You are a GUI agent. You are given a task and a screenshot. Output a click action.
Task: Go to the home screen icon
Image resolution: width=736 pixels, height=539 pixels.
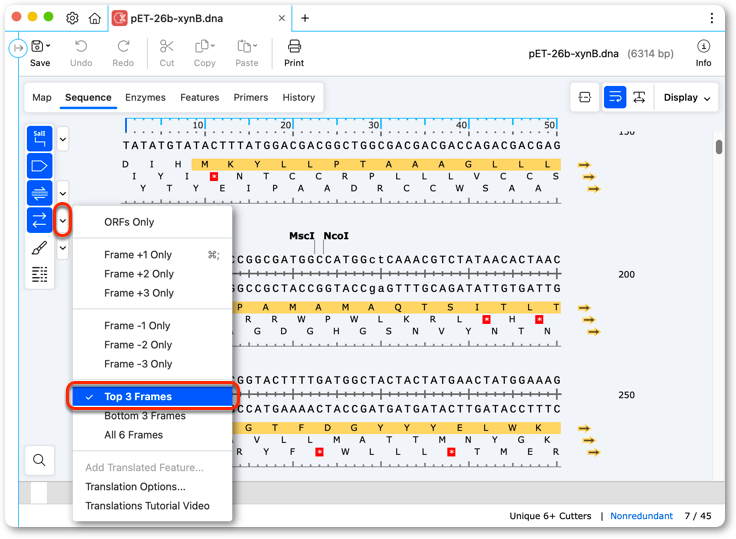pos(95,18)
